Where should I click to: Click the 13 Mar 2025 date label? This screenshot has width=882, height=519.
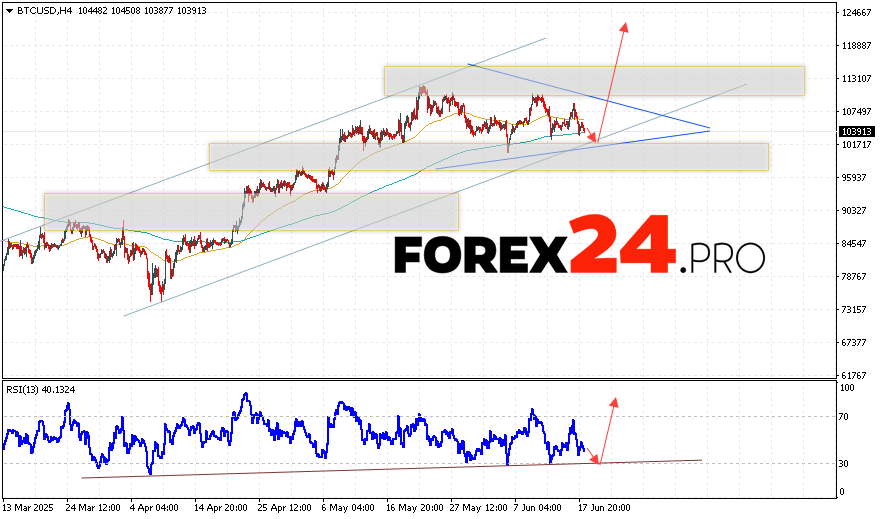pyautogui.click(x=27, y=509)
